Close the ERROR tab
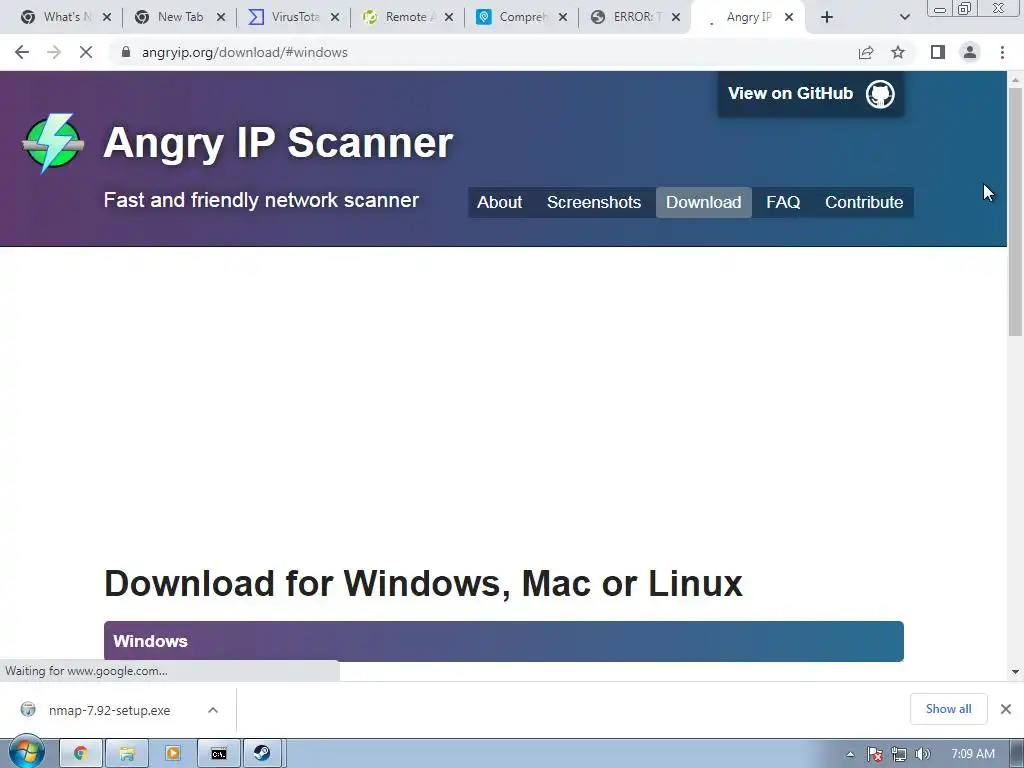The image size is (1024, 768). click(676, 17)
